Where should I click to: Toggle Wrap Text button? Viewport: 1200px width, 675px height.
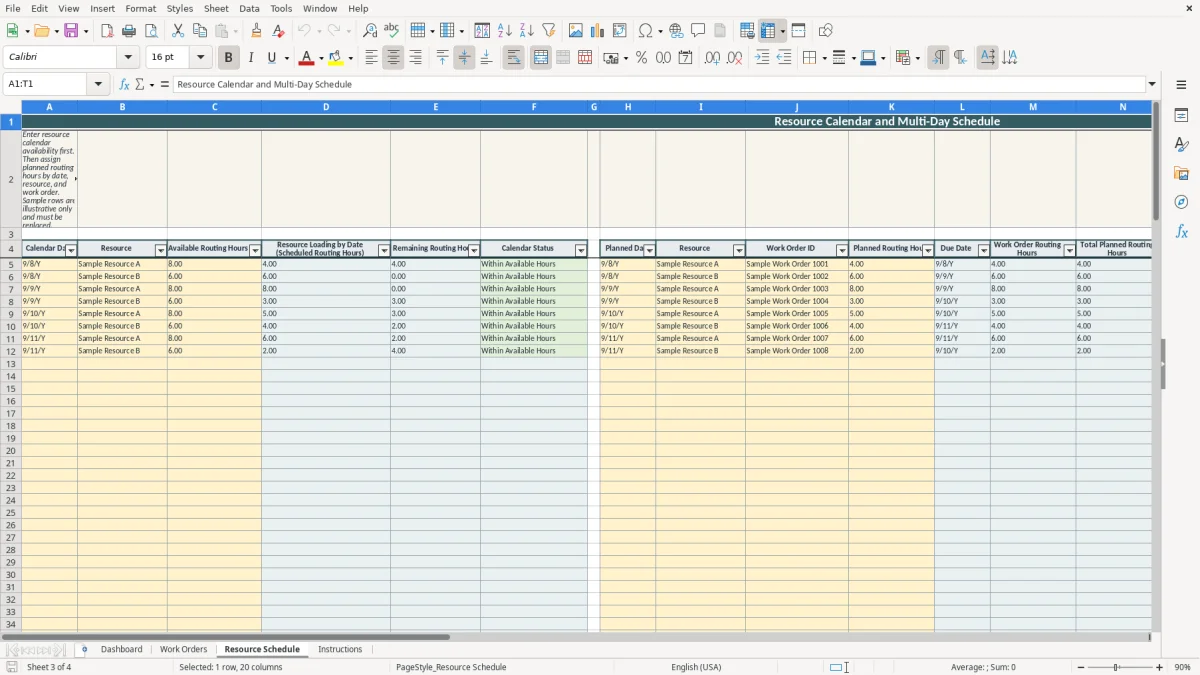513,58
